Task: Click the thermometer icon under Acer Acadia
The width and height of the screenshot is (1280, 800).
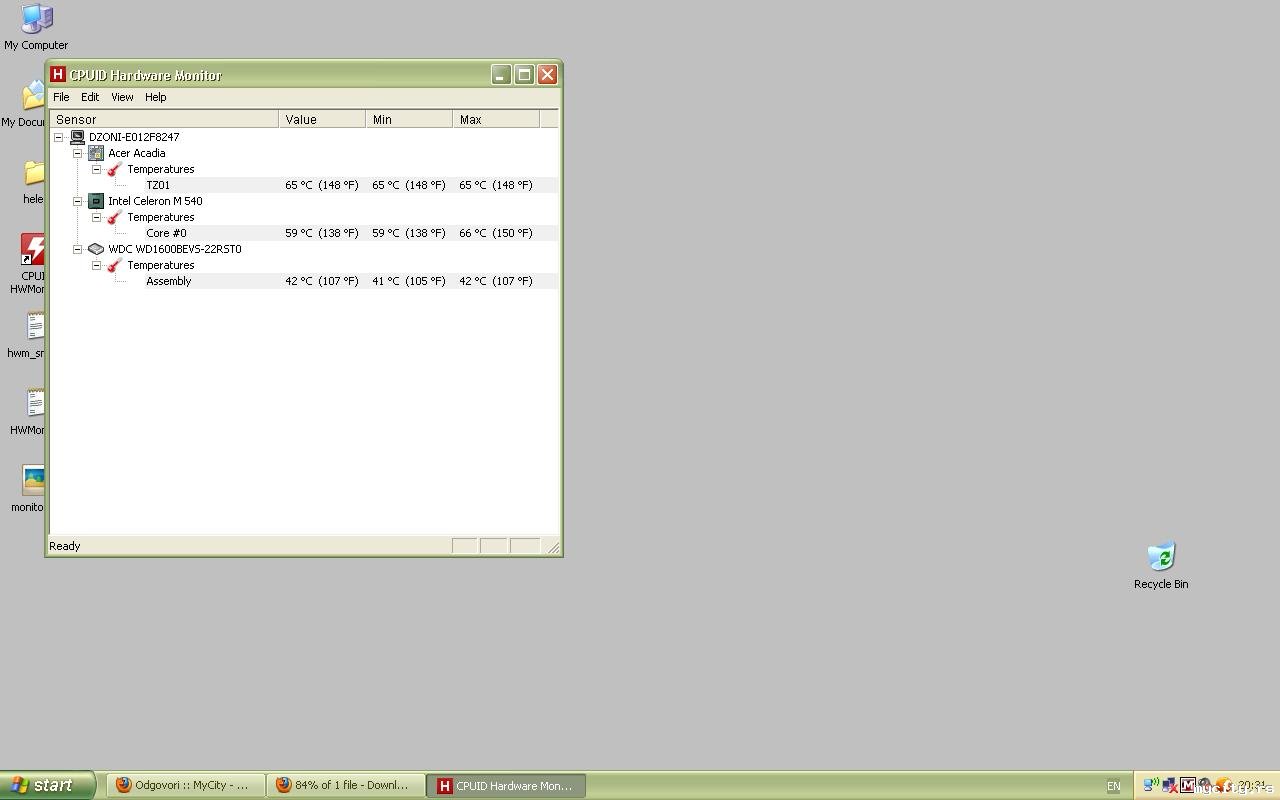Action: (115, 169)
